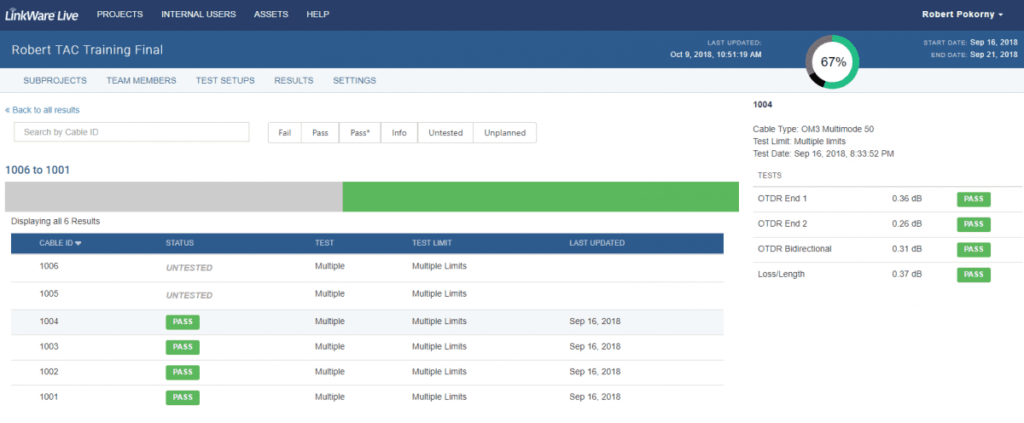Image resolution: width=1024 pixels, height=423 pixels.
Task: Open the Projects menu
Action: (x=119, y=15)
